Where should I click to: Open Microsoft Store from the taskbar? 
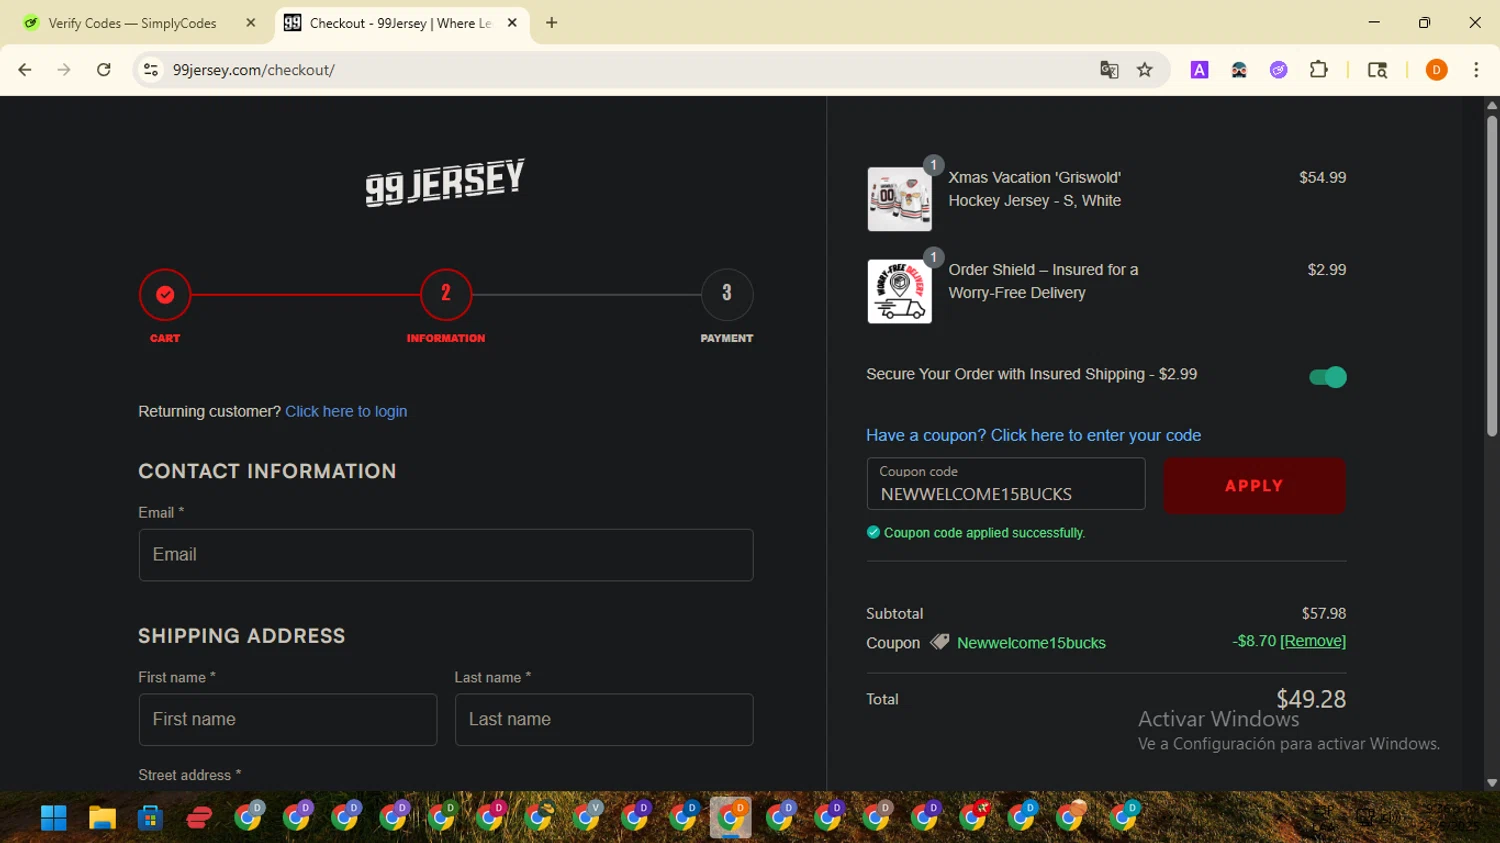coord(150,818)
